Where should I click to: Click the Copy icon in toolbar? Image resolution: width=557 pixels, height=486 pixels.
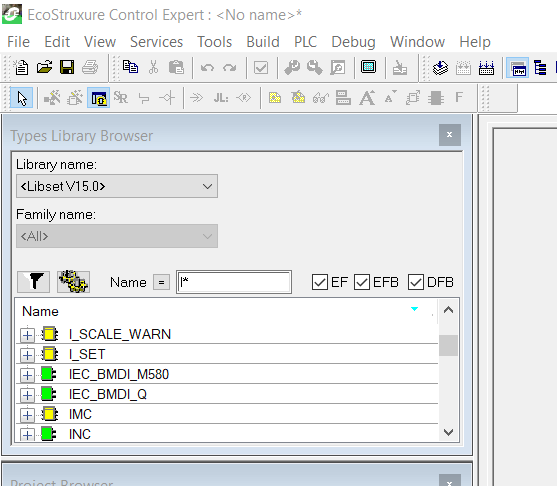tap(130, 67)
